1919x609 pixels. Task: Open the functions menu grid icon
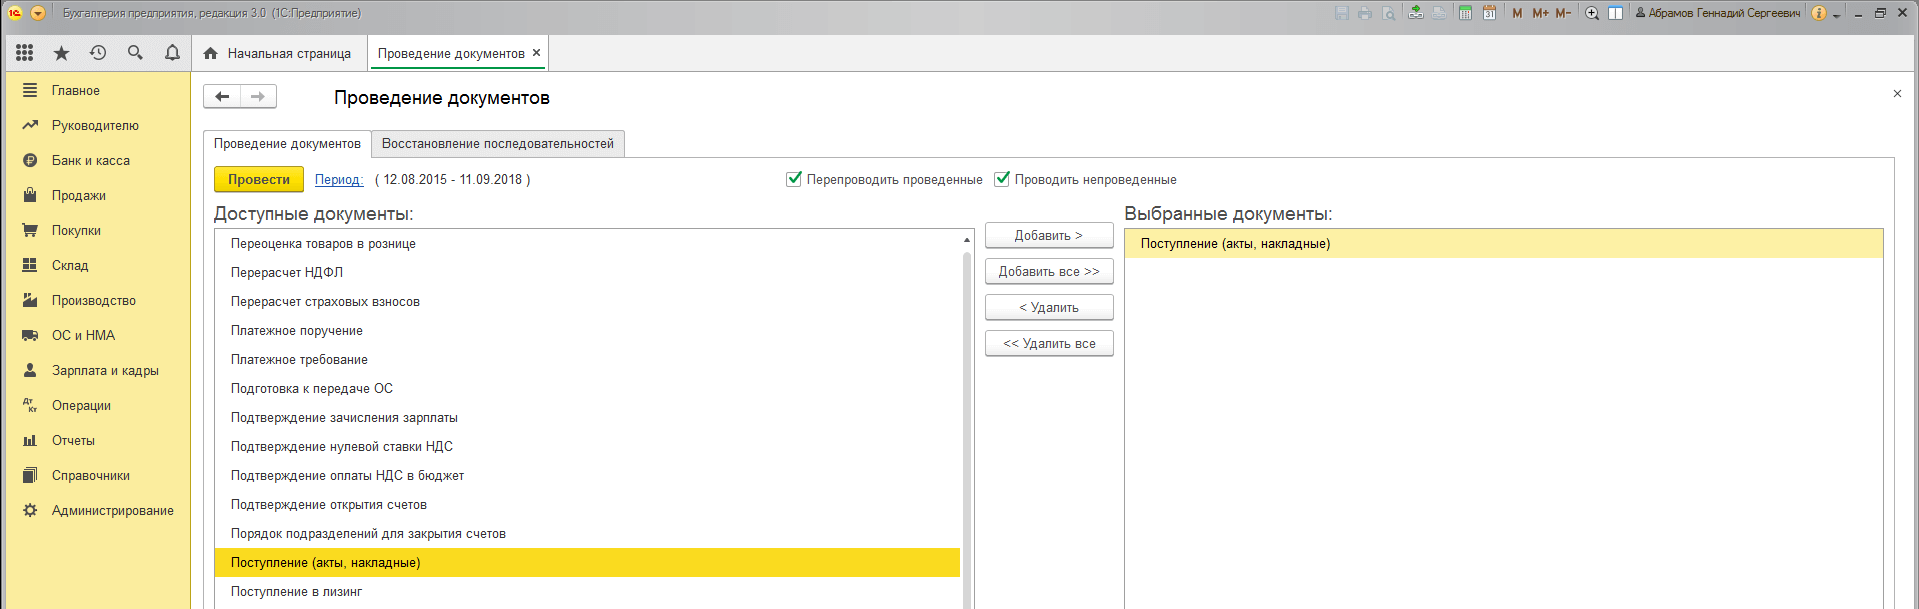click(x=25, y=53)
